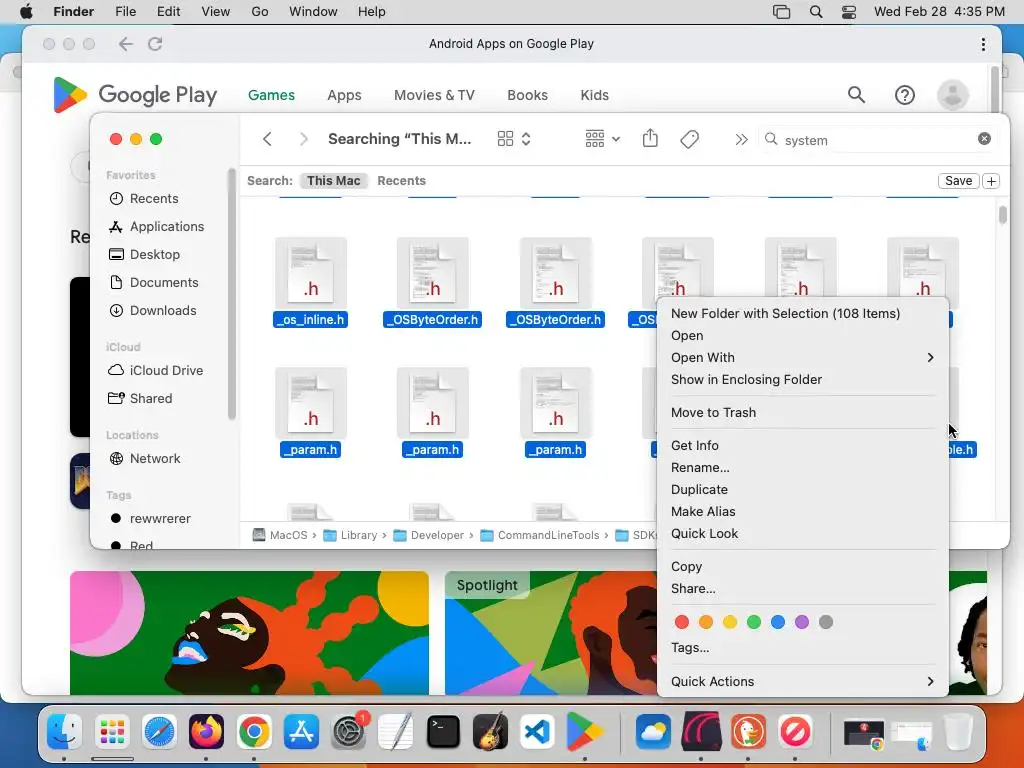Focus the Finder search field containing system
The height and width of the screenshot is (768, 1024).
coord(878,140)
